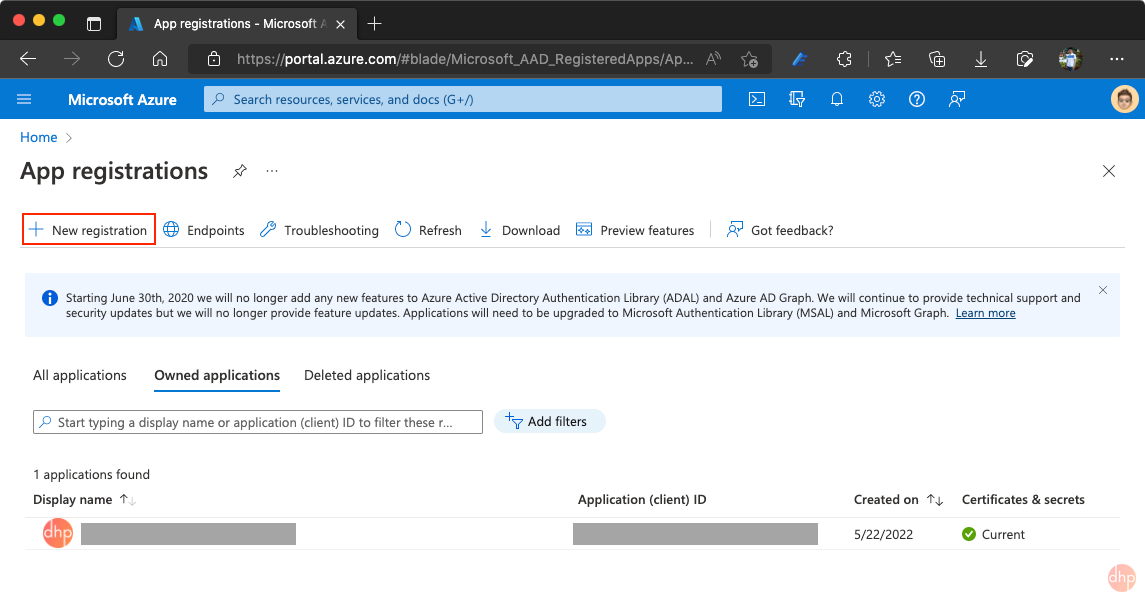Open Cloud Shell from the Azure header
The width and height of the screenshot is (1145, 599).
757,99
